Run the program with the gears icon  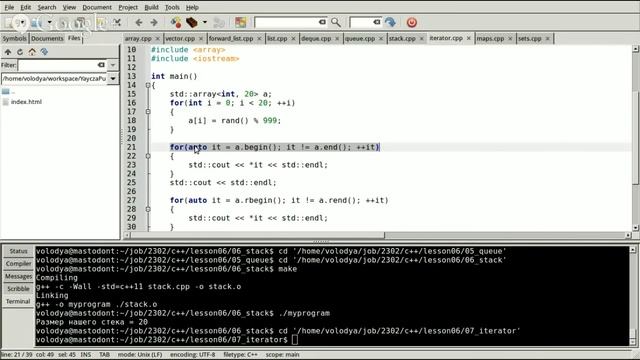point(219,22)
